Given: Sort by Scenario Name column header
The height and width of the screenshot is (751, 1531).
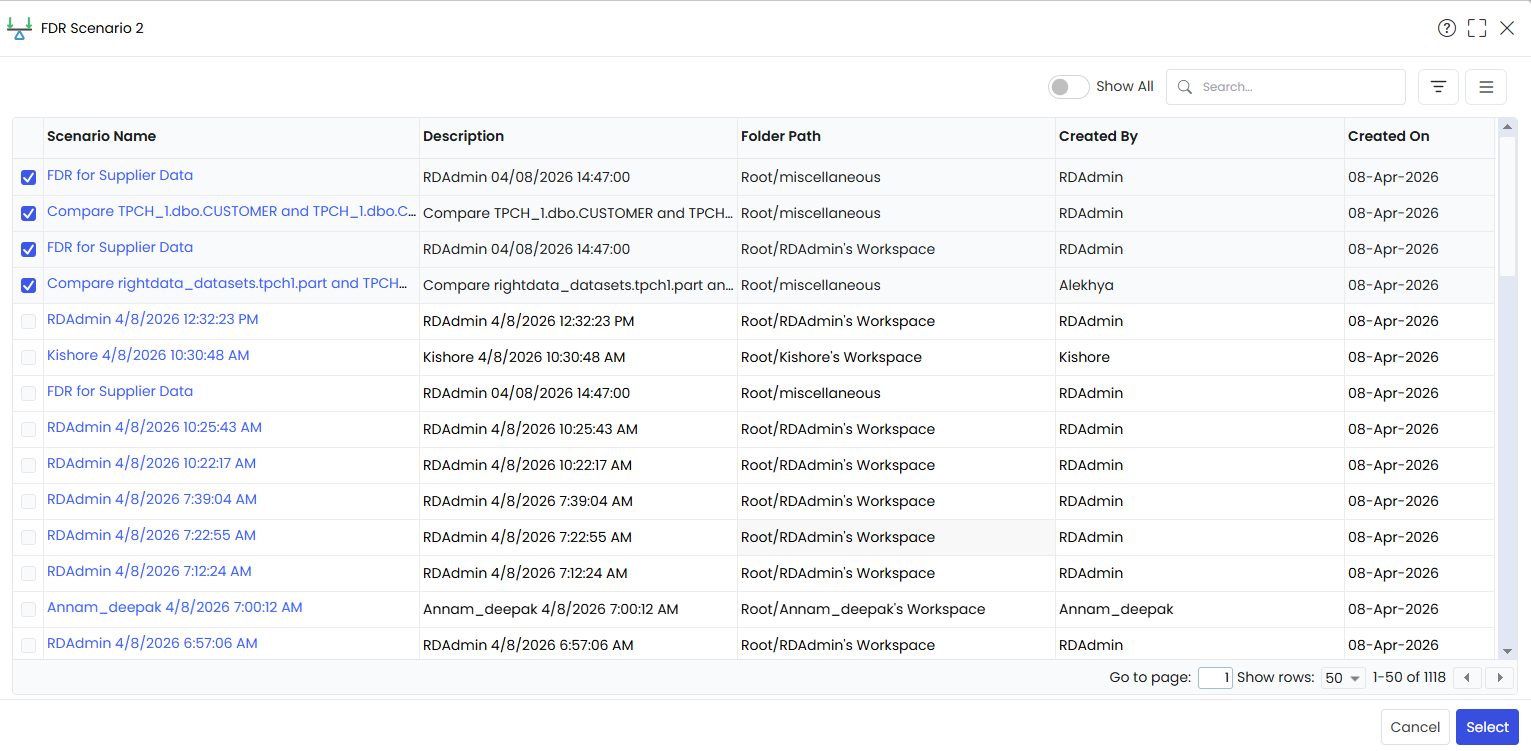Looking at the screenshot, I should pos(101,136).
